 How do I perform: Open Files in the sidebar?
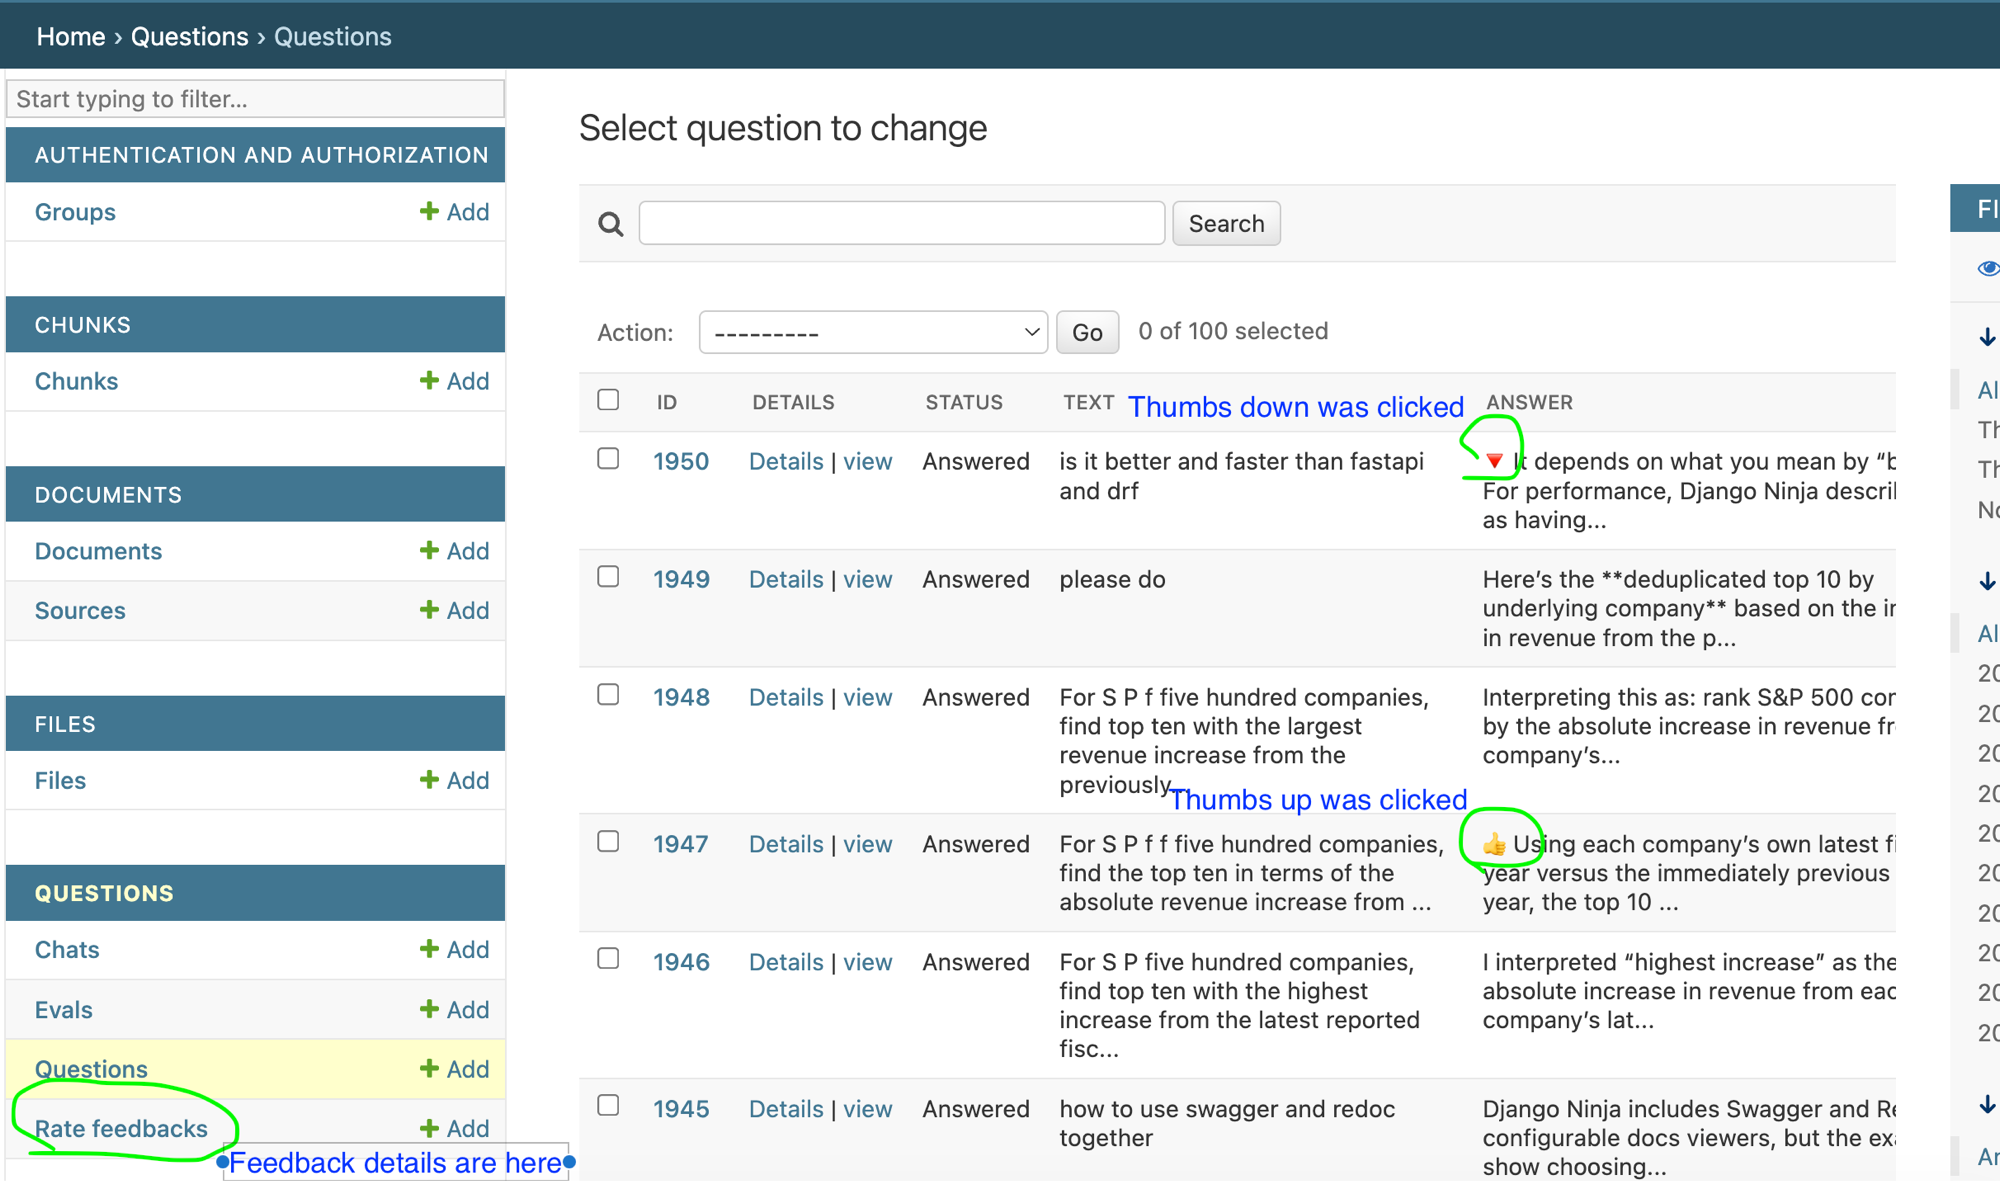(x=60, y=780)
